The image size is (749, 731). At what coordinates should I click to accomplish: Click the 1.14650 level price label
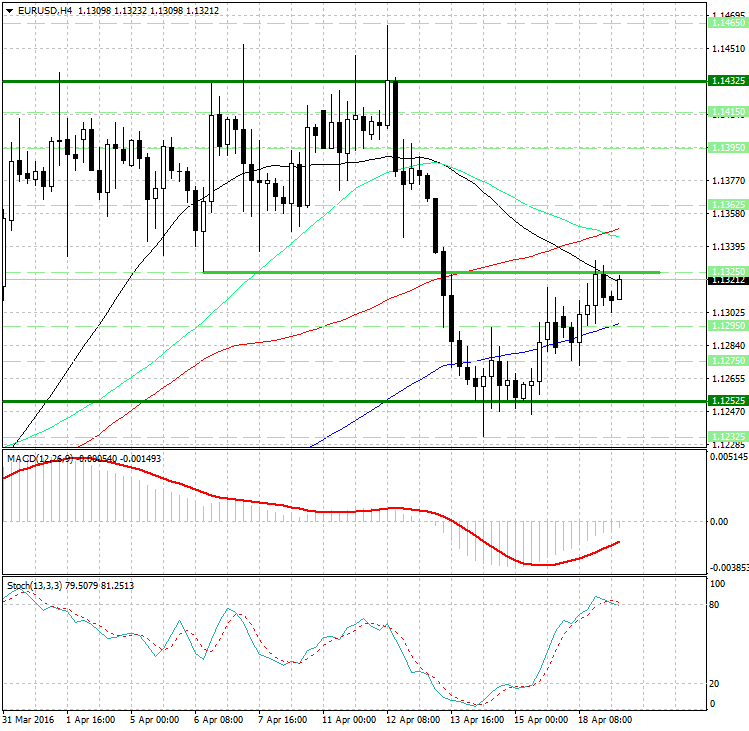tap(728, 23)
